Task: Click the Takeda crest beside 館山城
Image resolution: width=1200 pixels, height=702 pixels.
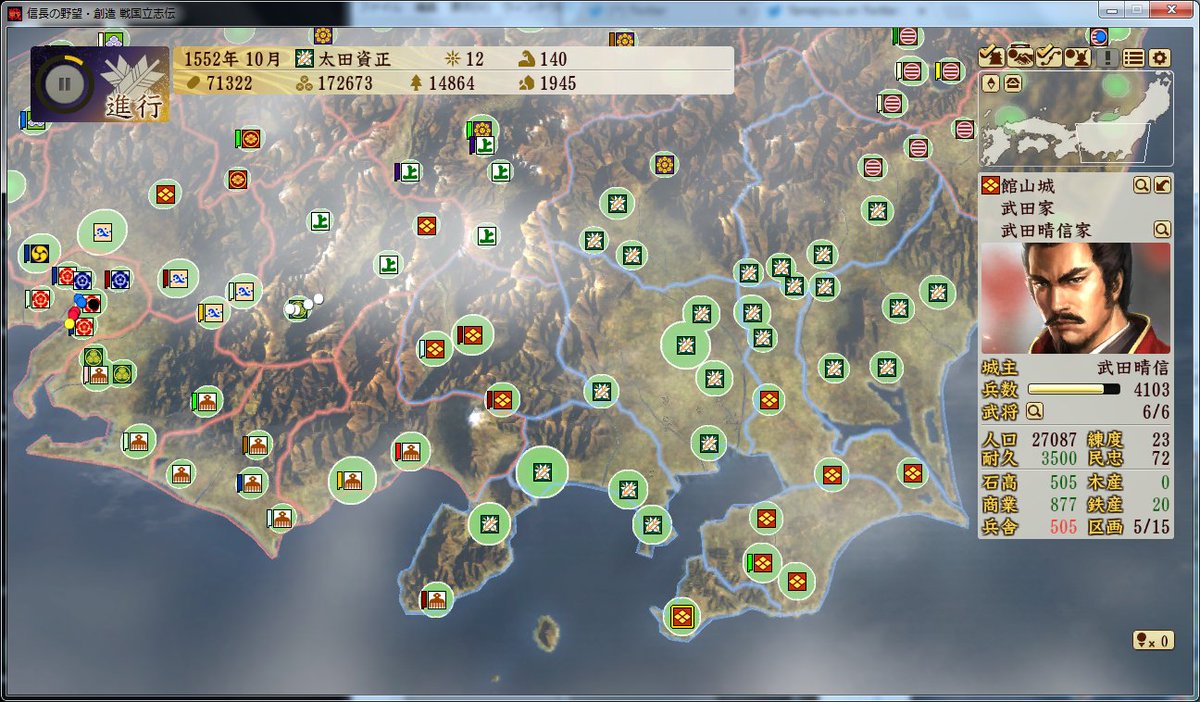Action: (991, 185)
